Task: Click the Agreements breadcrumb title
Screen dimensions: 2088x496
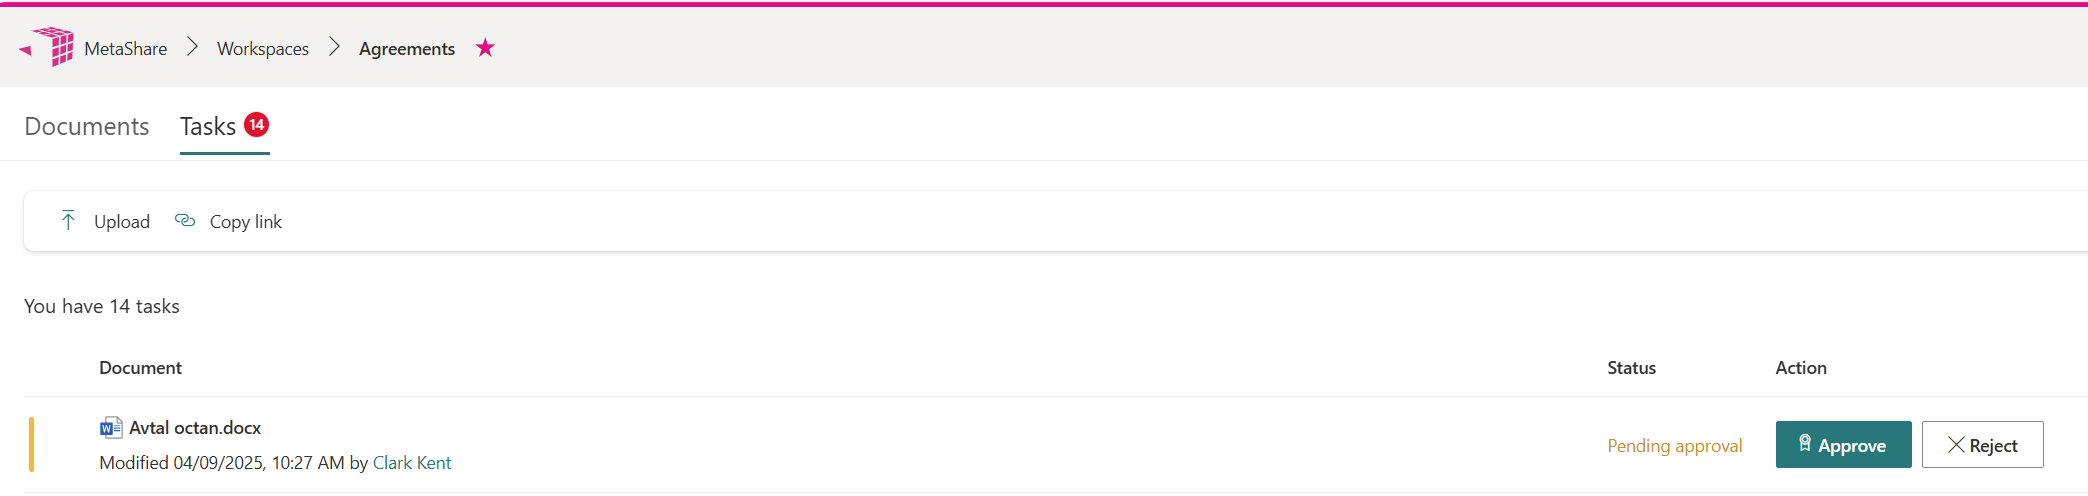Action: click(x=407, y=49)
